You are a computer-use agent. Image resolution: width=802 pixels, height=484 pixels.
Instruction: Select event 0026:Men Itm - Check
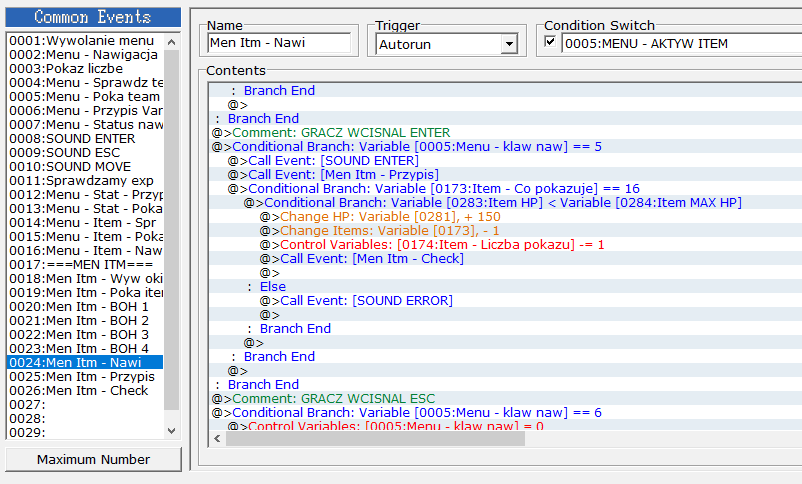click(x=85, y=390)
